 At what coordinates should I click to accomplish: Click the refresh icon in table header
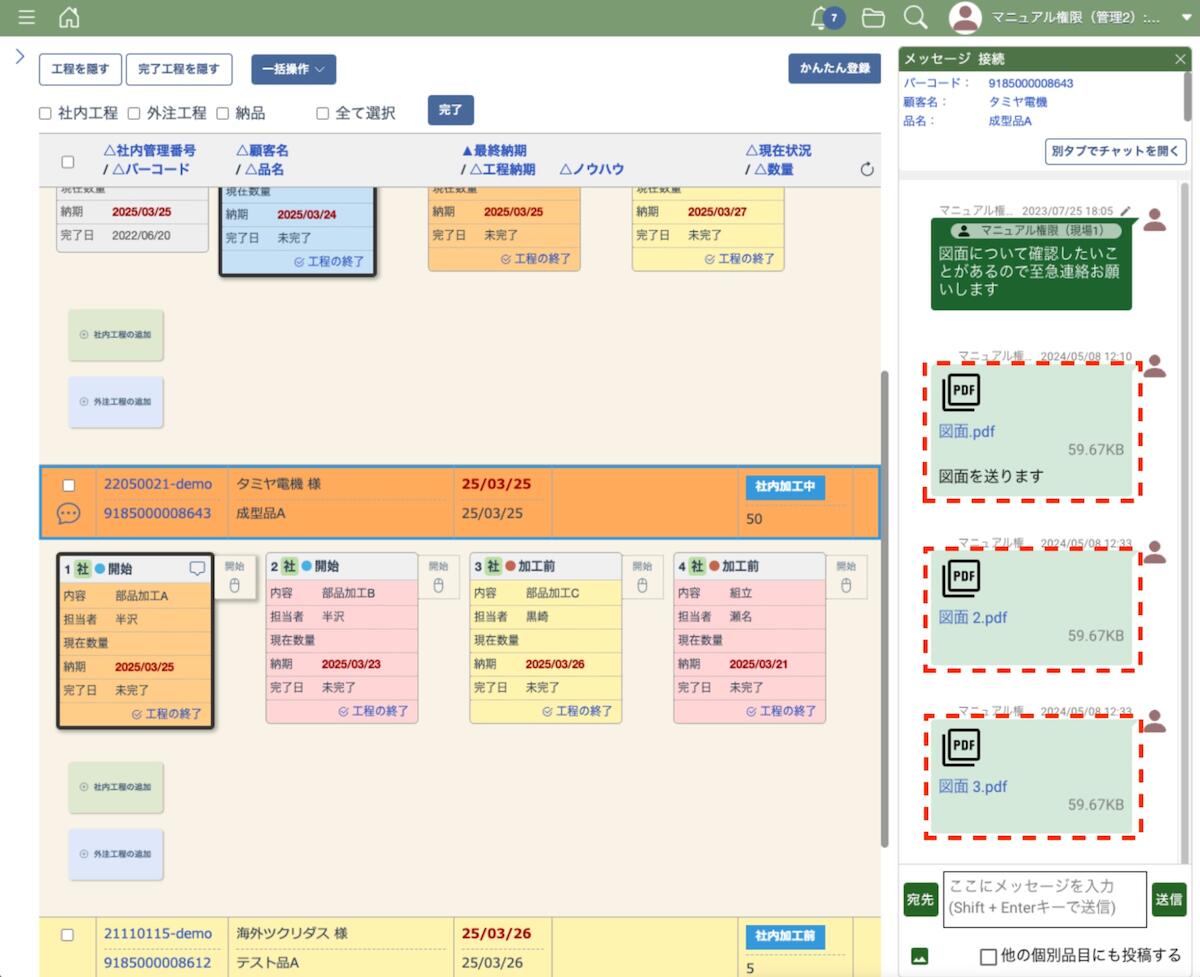[x=867, y=169]
